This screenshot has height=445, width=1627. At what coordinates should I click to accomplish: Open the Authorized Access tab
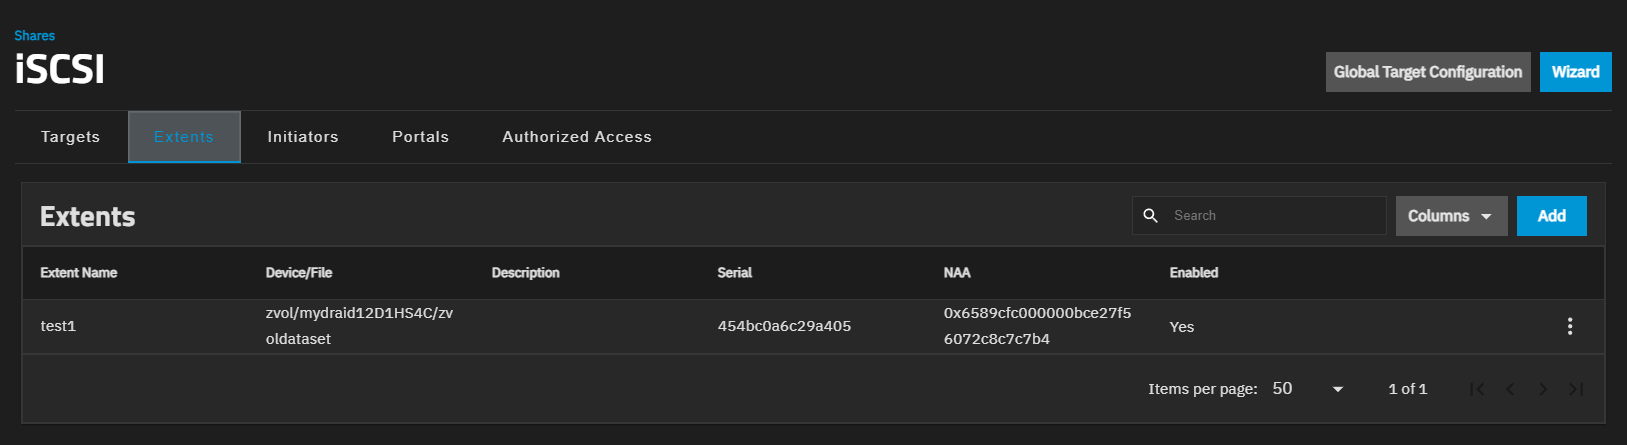(577, 137)
